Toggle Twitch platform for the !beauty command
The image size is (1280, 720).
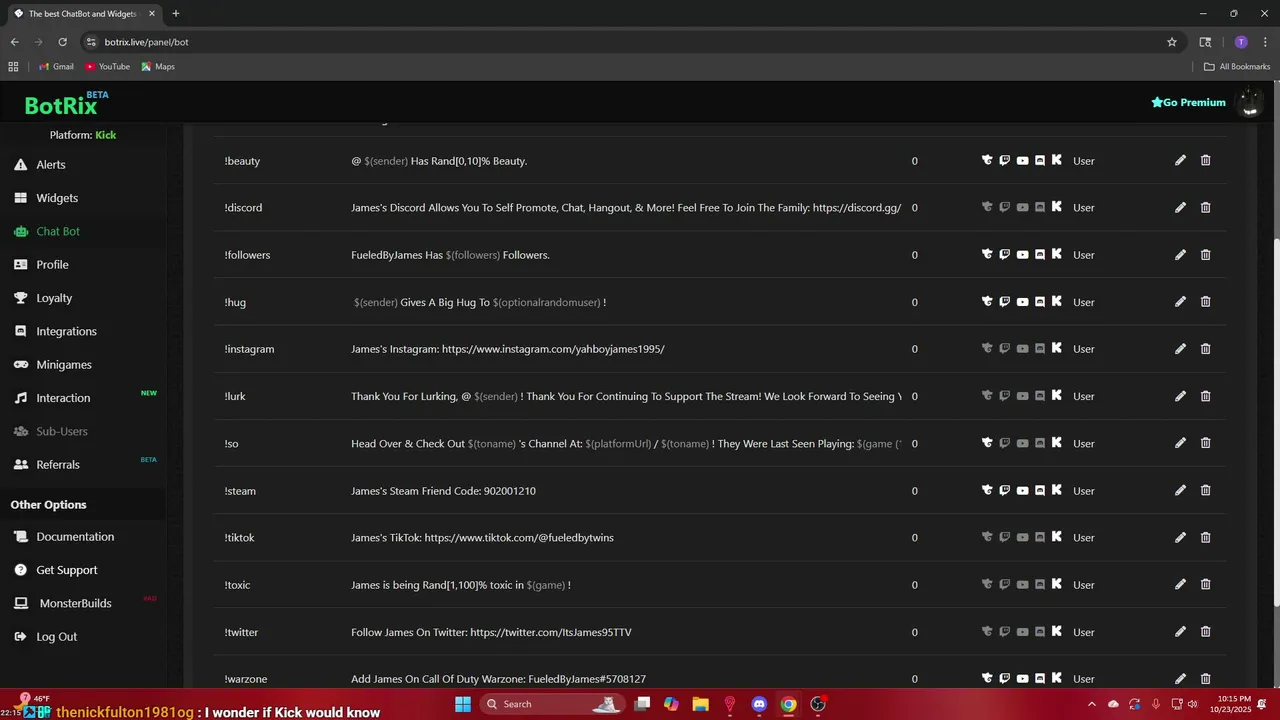click(x=1005, y=160)
